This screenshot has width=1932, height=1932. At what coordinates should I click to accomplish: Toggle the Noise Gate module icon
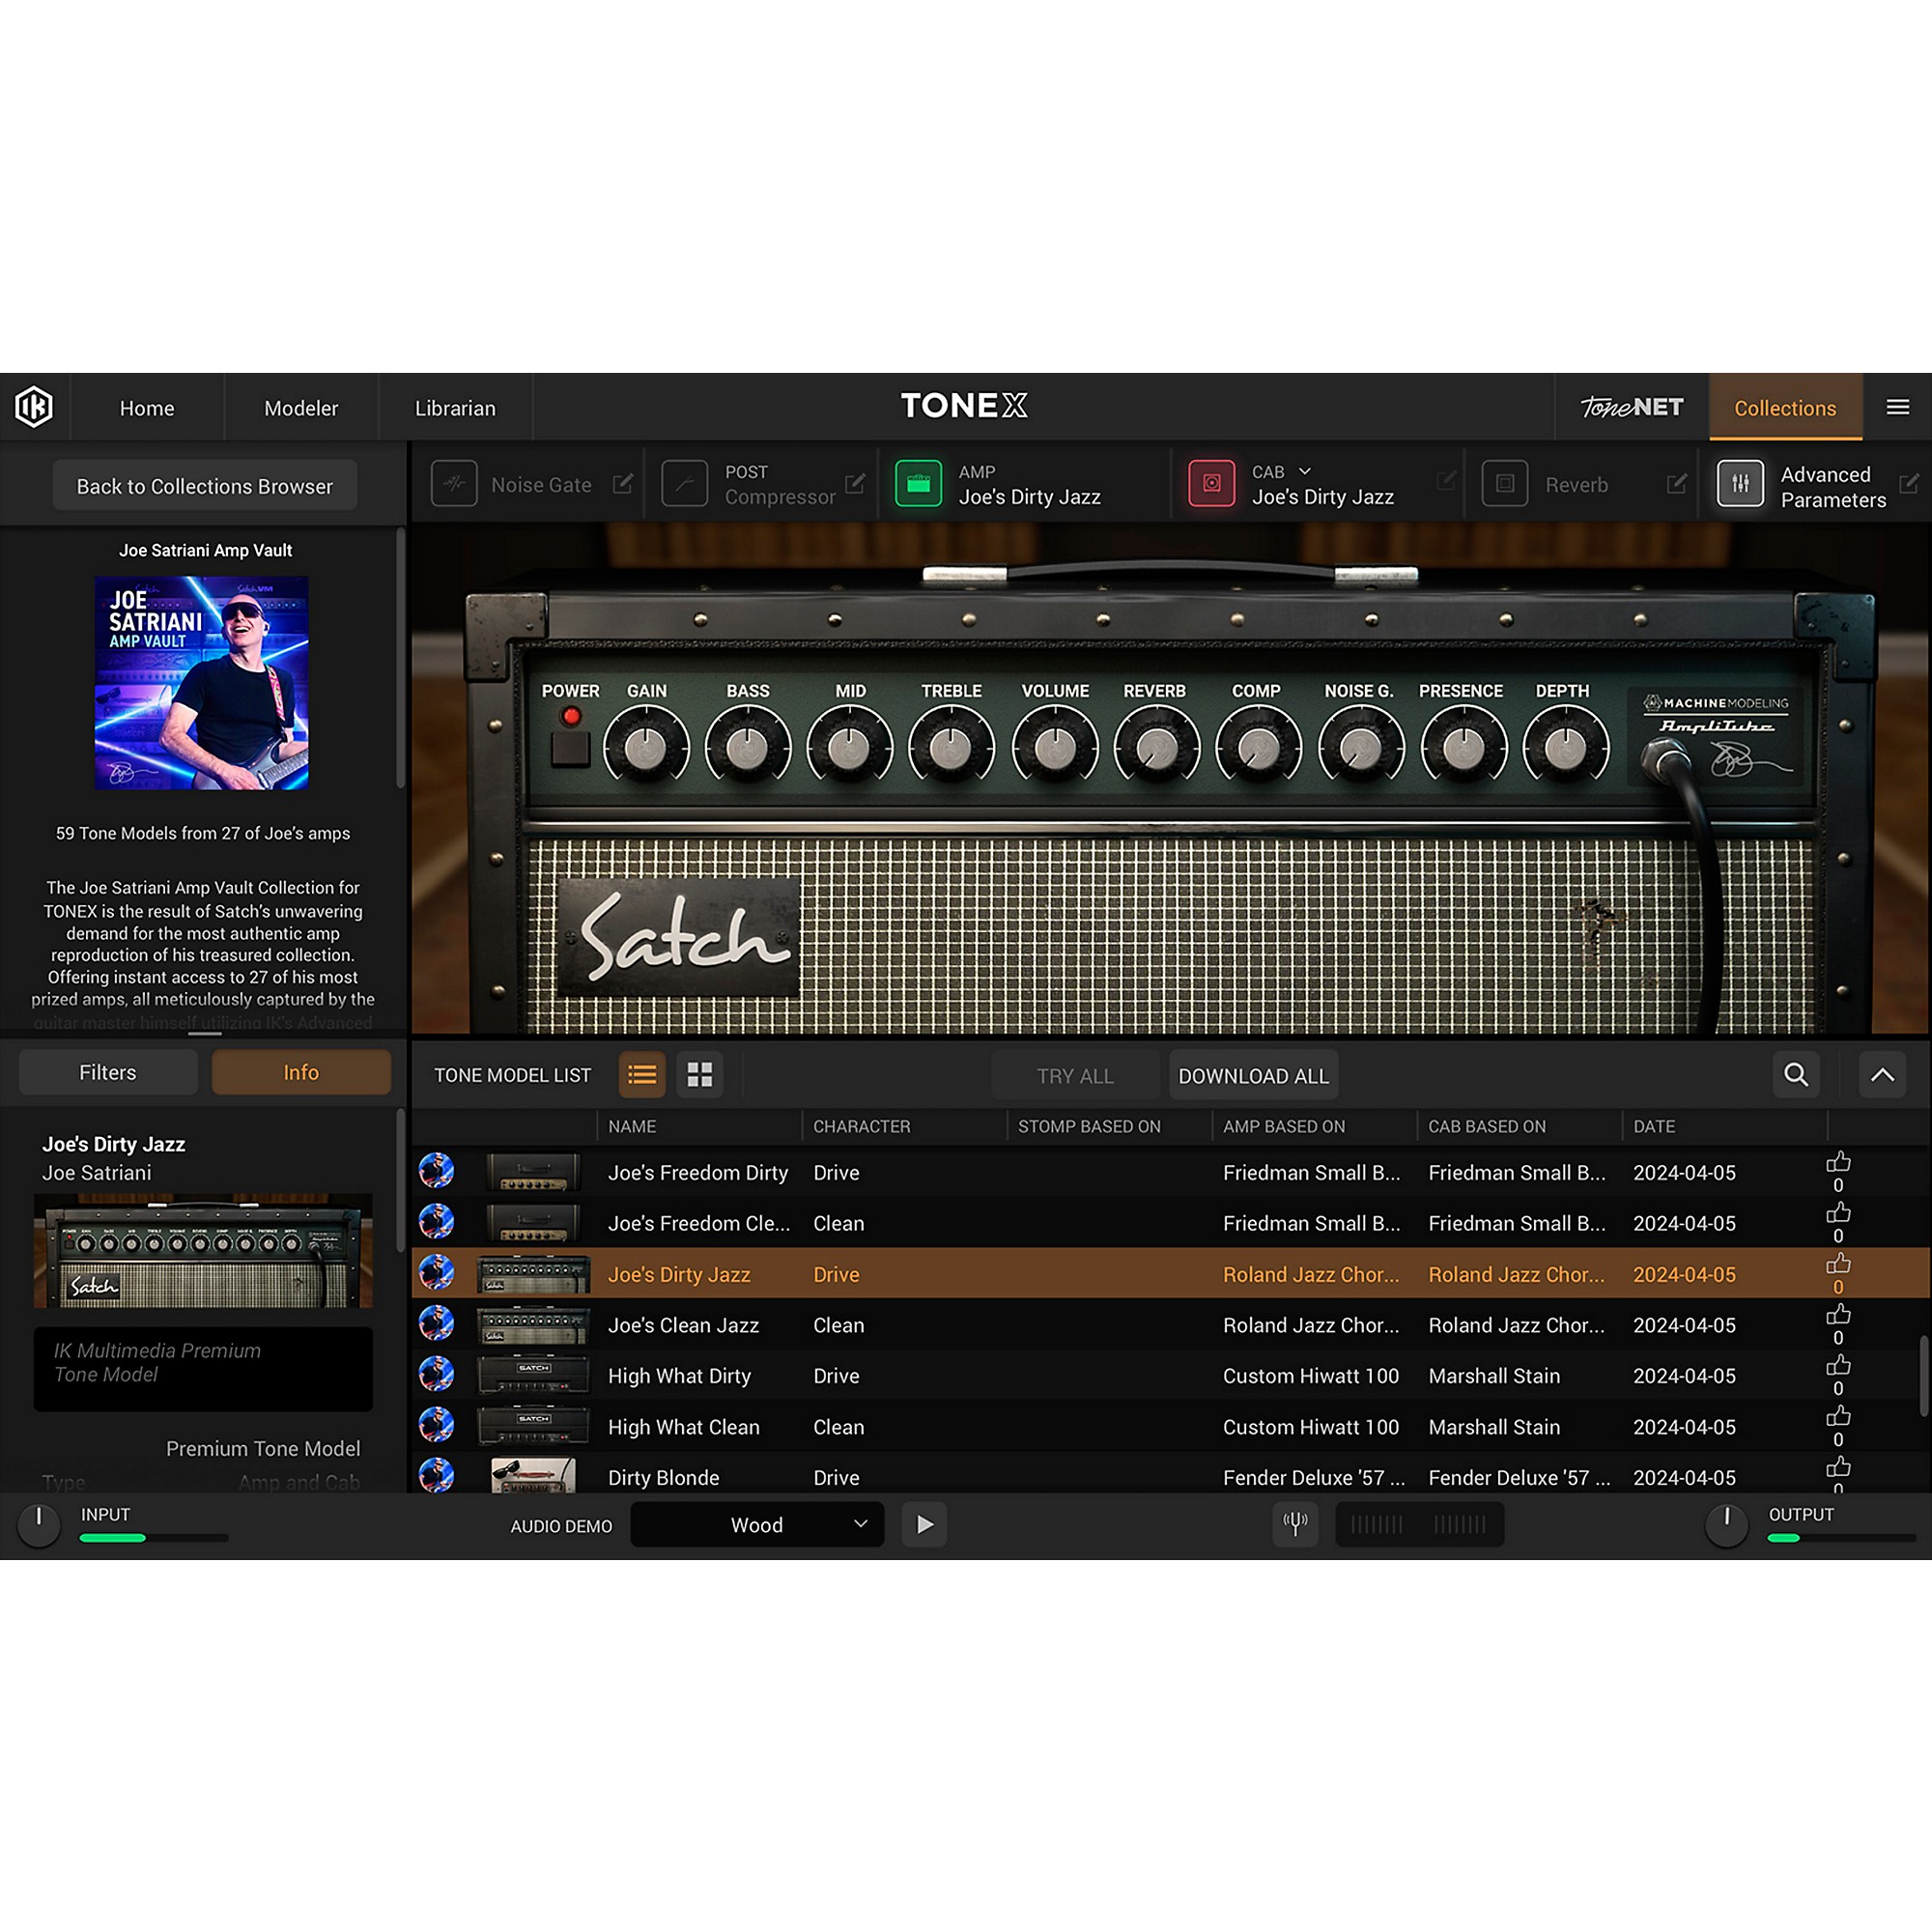[x=454, y=484]
